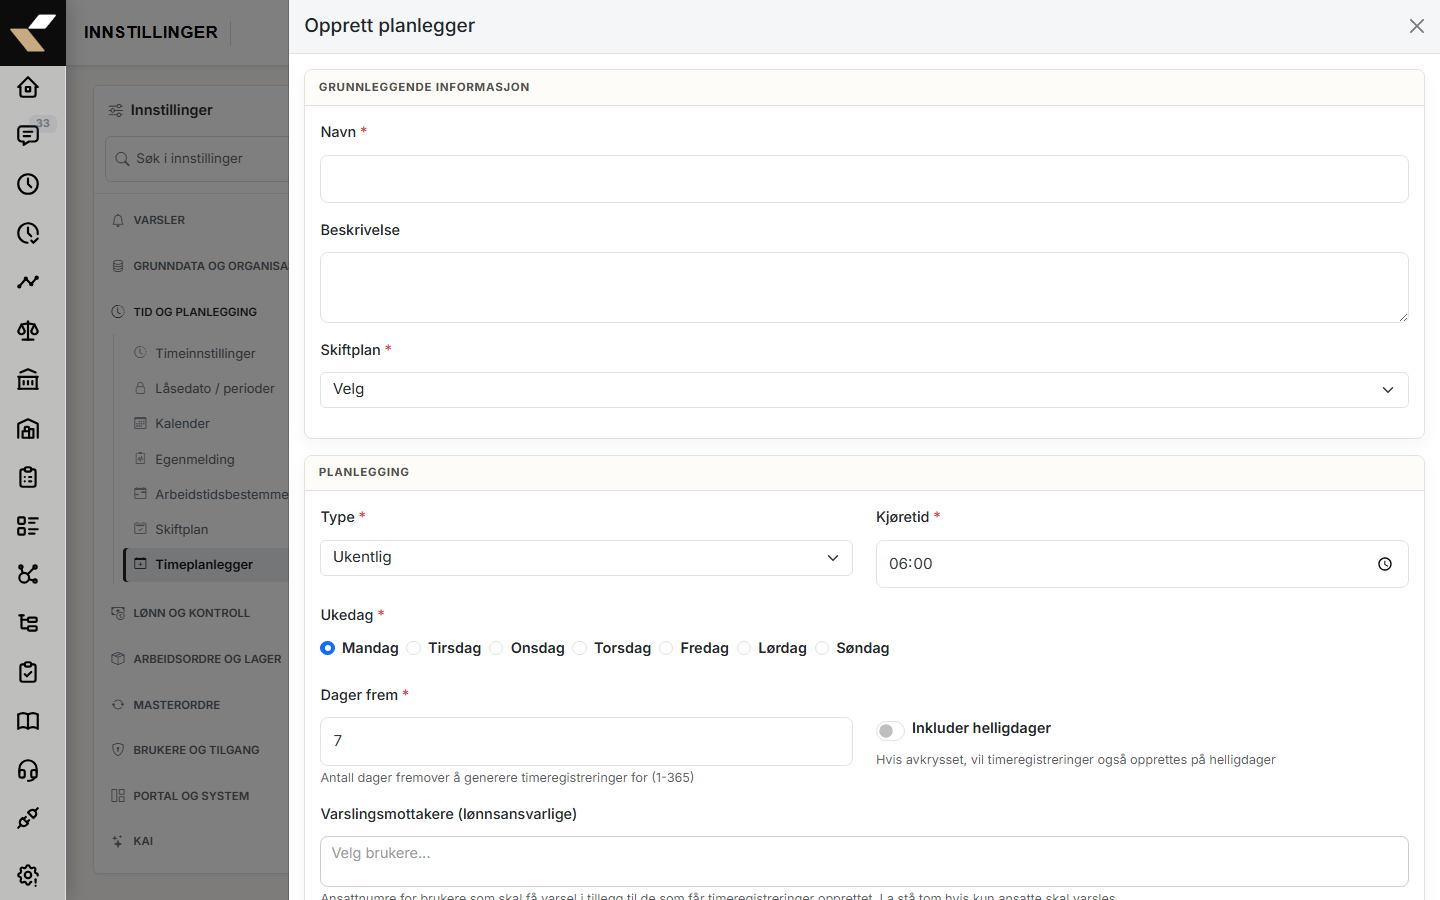1440x900 pixels.
Task: Open the open book icon
Action: click(28, 721)
